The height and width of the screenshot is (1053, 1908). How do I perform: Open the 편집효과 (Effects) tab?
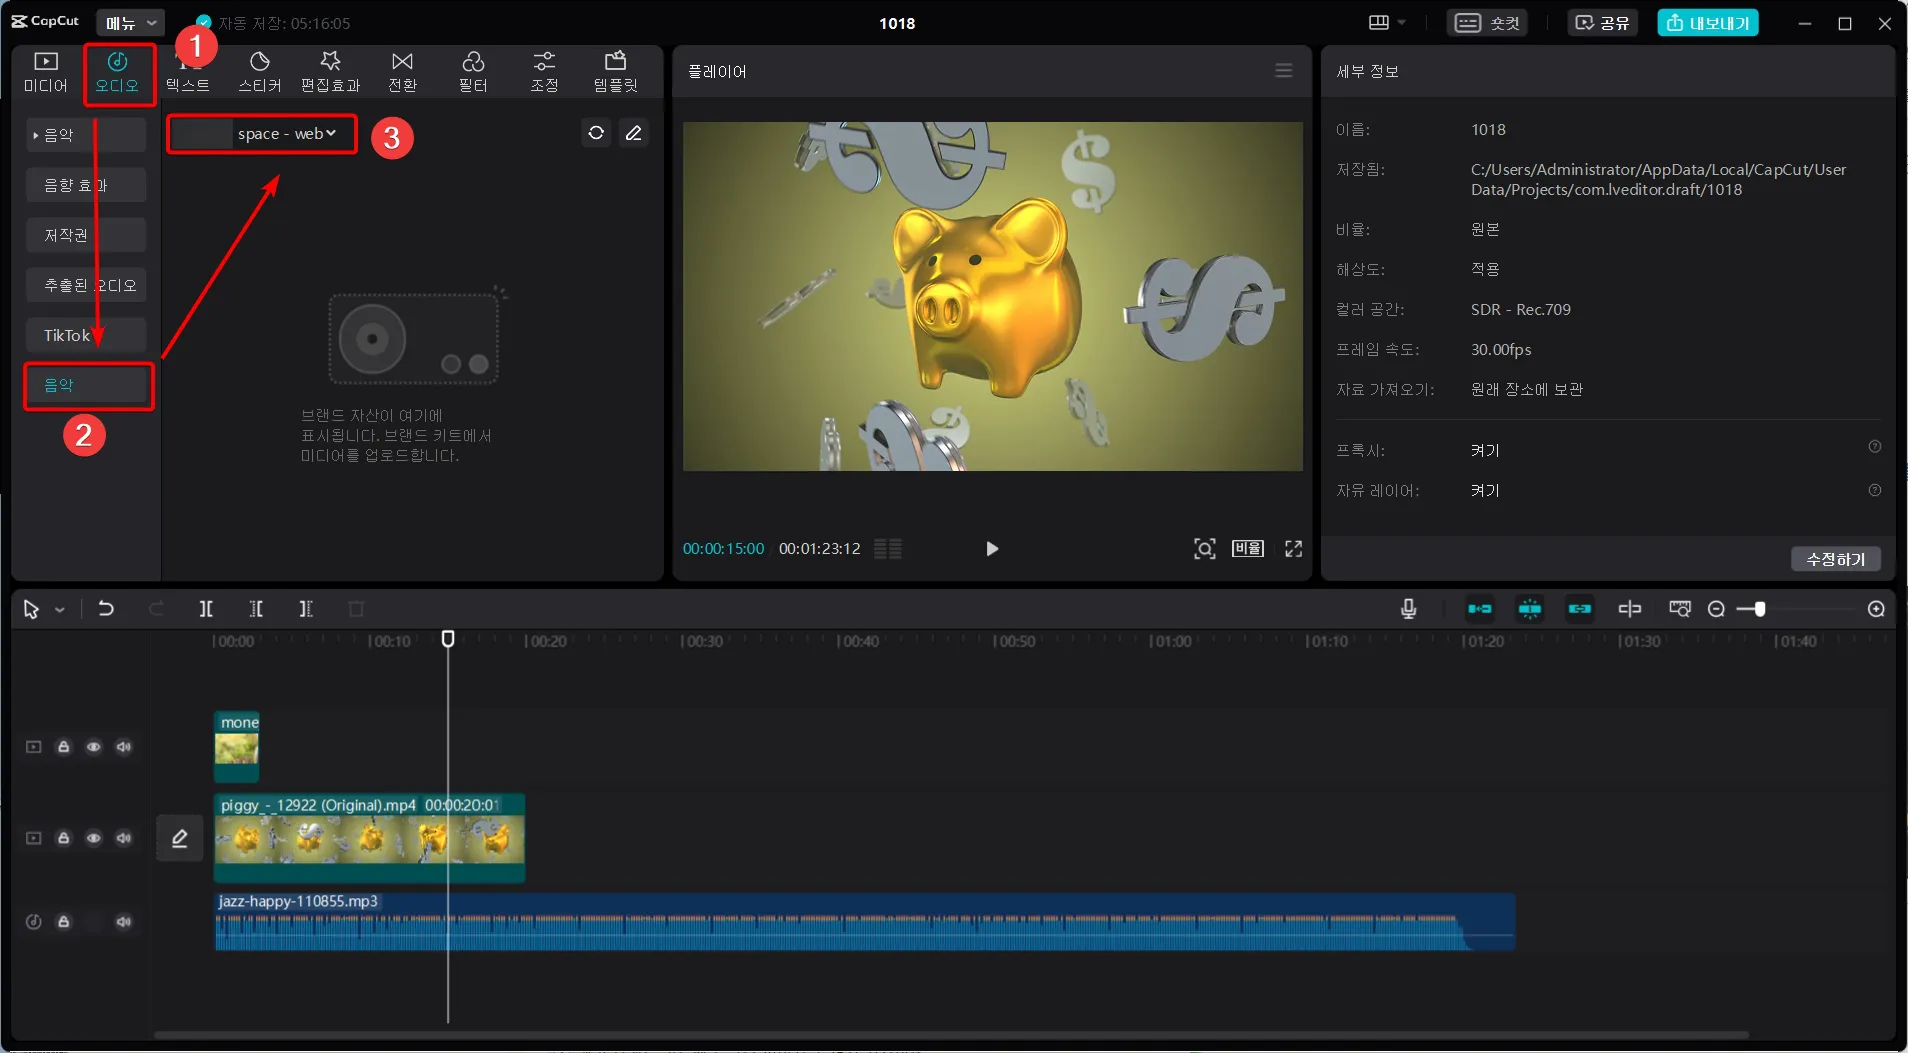tap(330, 72)
